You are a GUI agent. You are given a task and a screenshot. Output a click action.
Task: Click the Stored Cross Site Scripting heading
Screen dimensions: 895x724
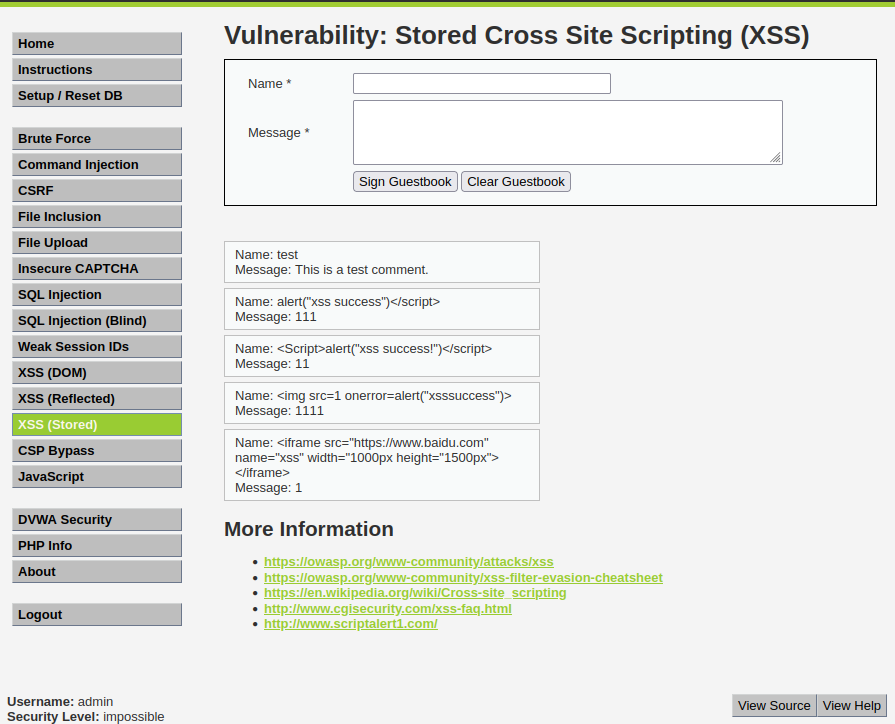pos(517,35)
